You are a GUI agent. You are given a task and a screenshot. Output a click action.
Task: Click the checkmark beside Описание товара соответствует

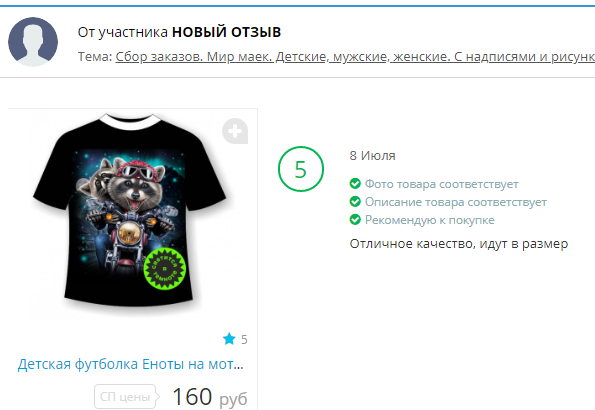[355, 202]
